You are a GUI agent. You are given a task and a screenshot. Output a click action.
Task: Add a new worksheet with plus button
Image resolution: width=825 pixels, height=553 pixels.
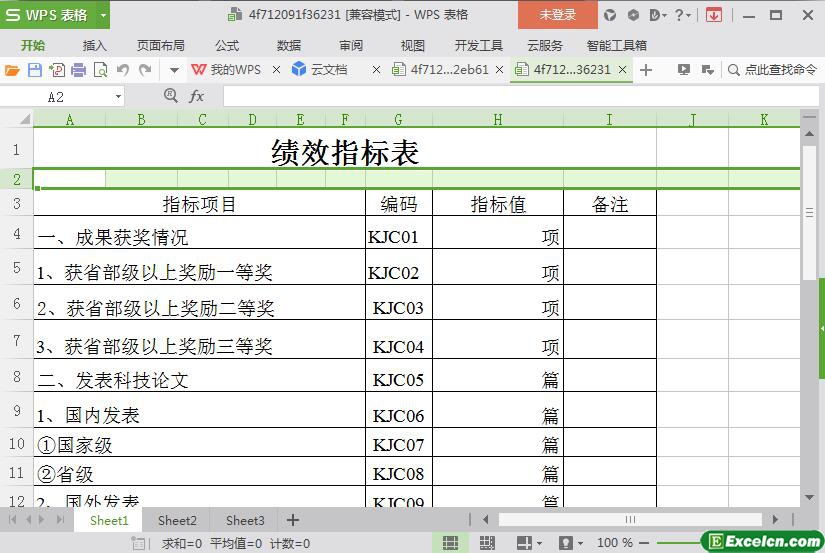tap(293, 520)
